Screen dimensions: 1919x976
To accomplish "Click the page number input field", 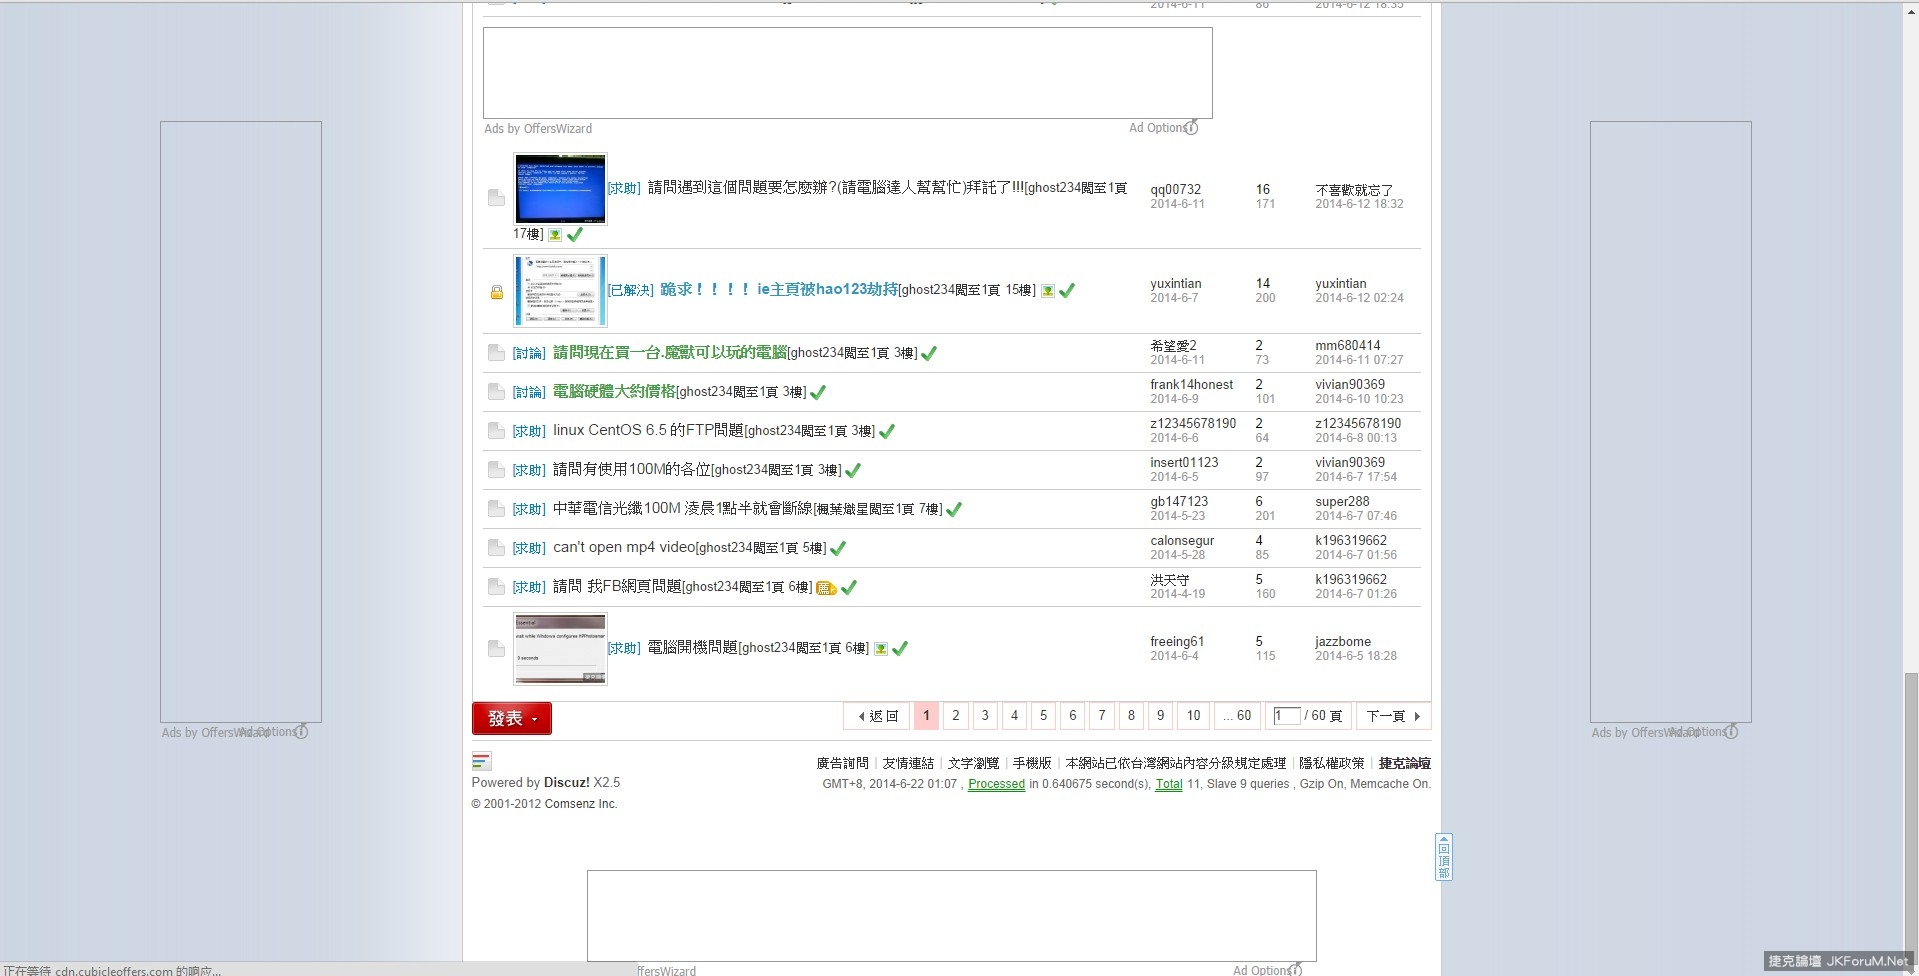I will 1286,716.
